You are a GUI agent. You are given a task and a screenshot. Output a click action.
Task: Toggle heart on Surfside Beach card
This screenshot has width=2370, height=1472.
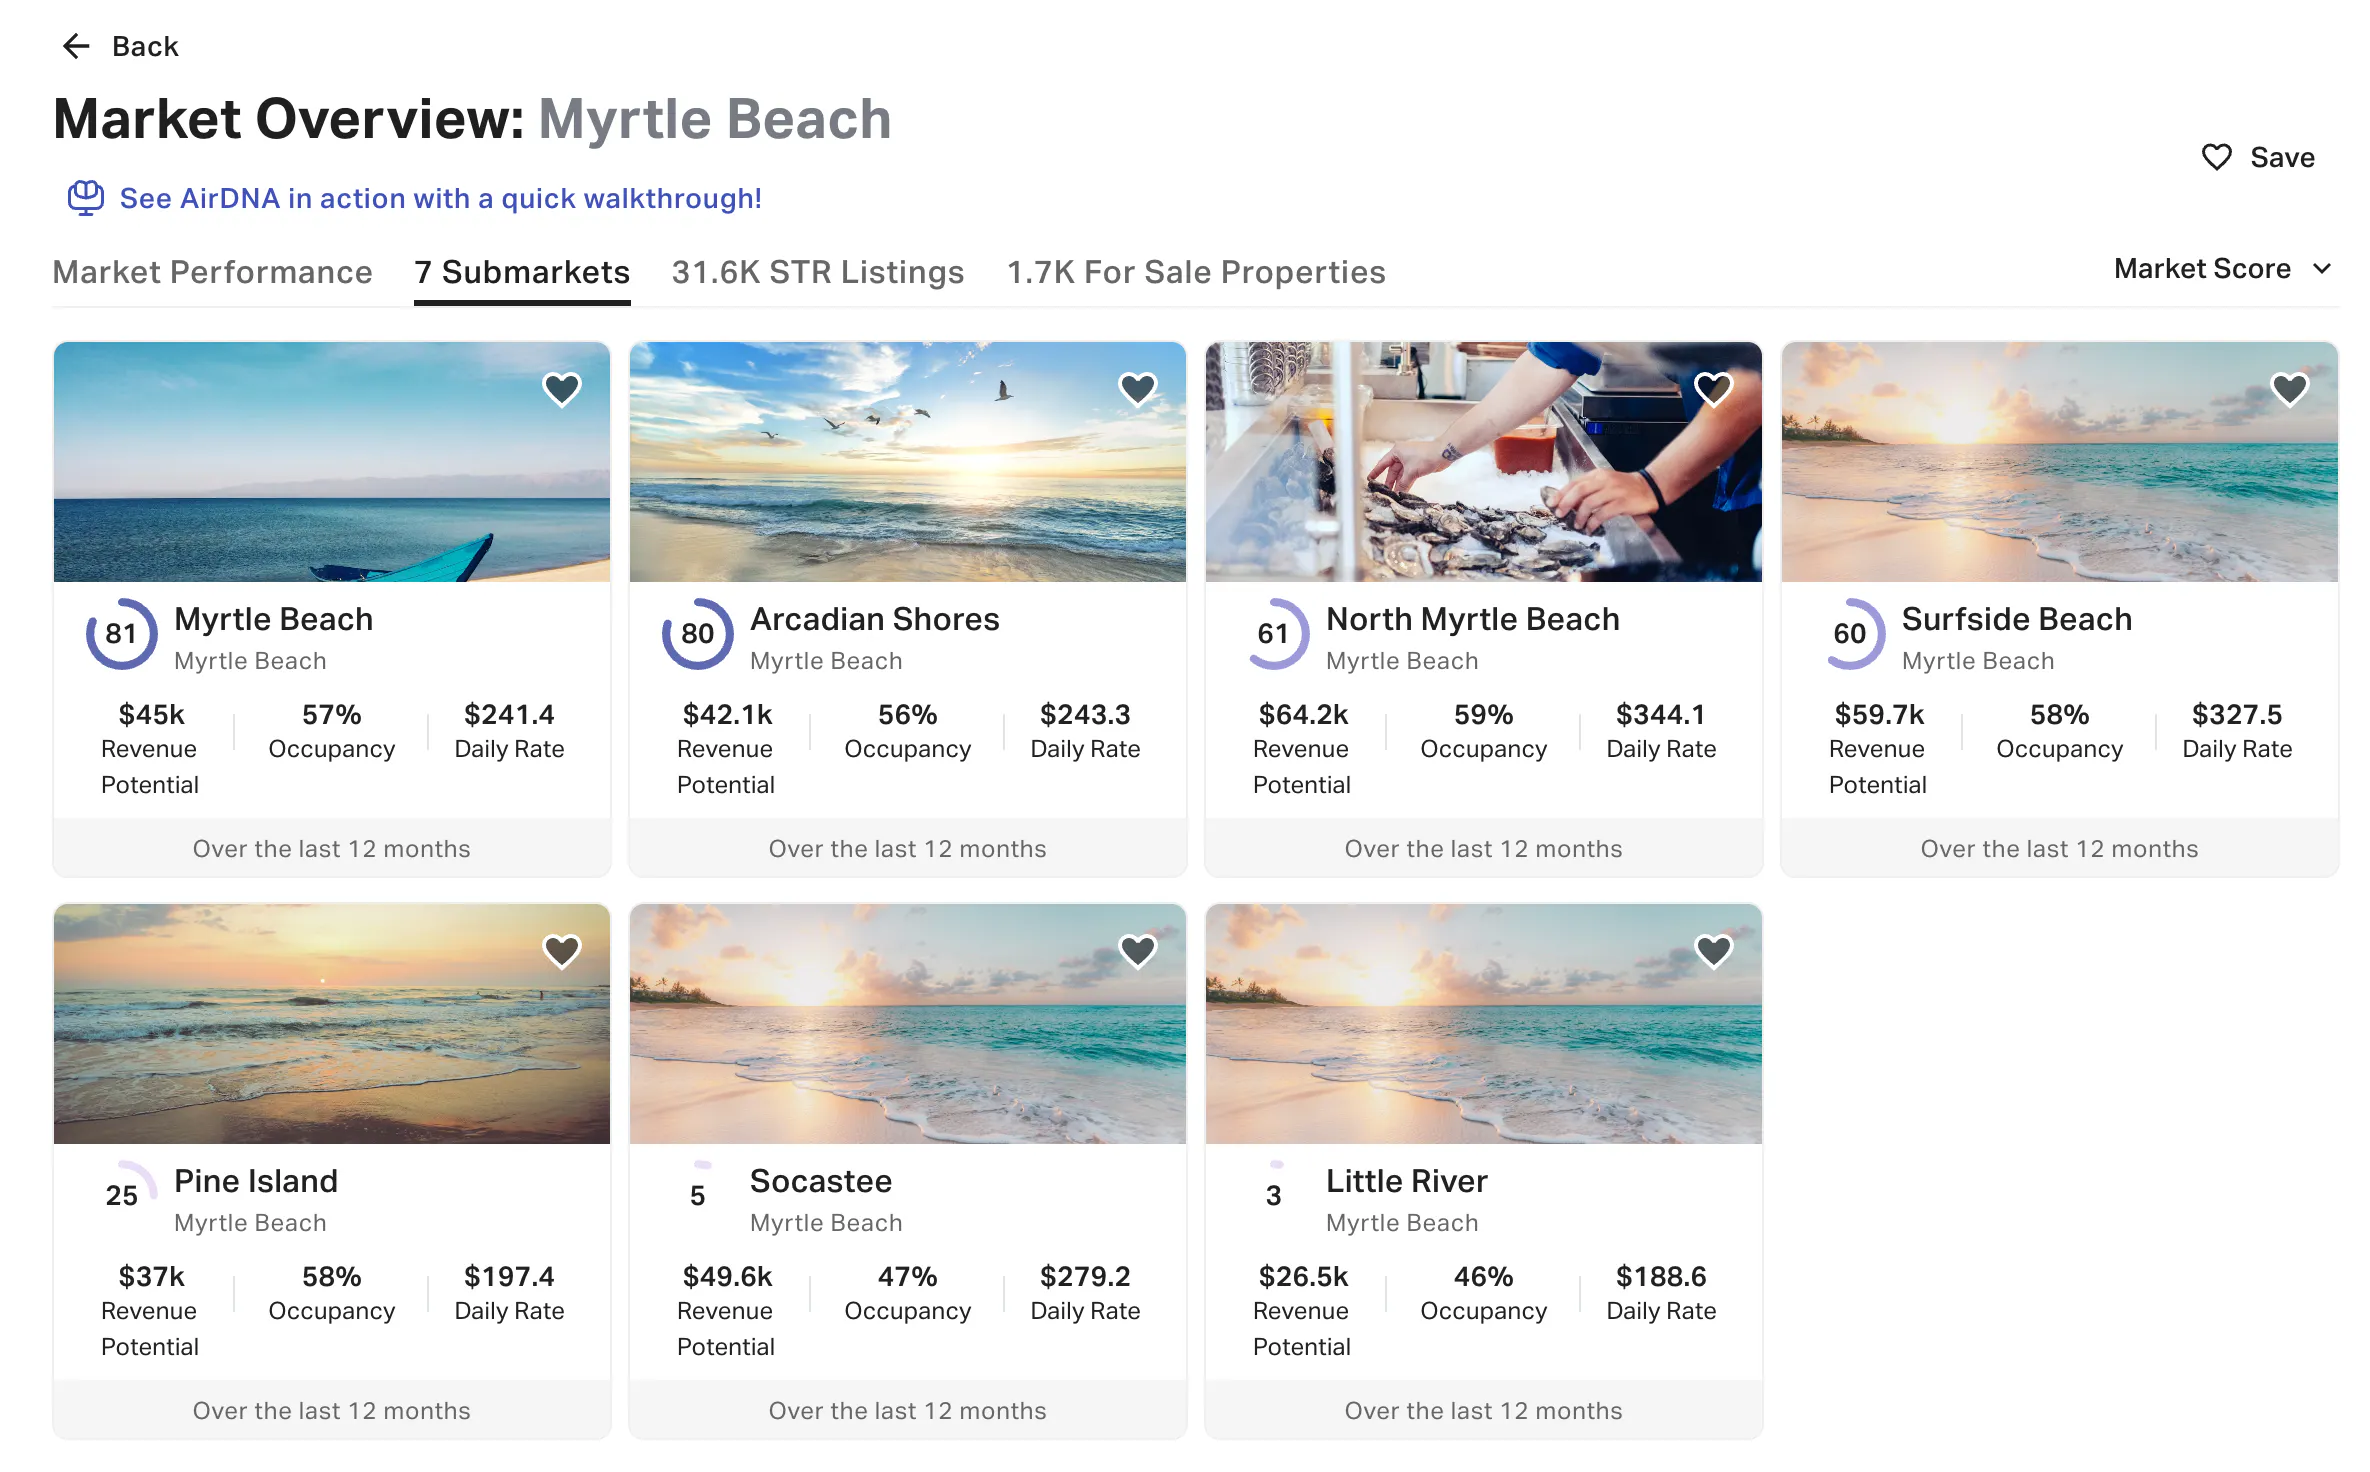click(x=2290, y=389)
